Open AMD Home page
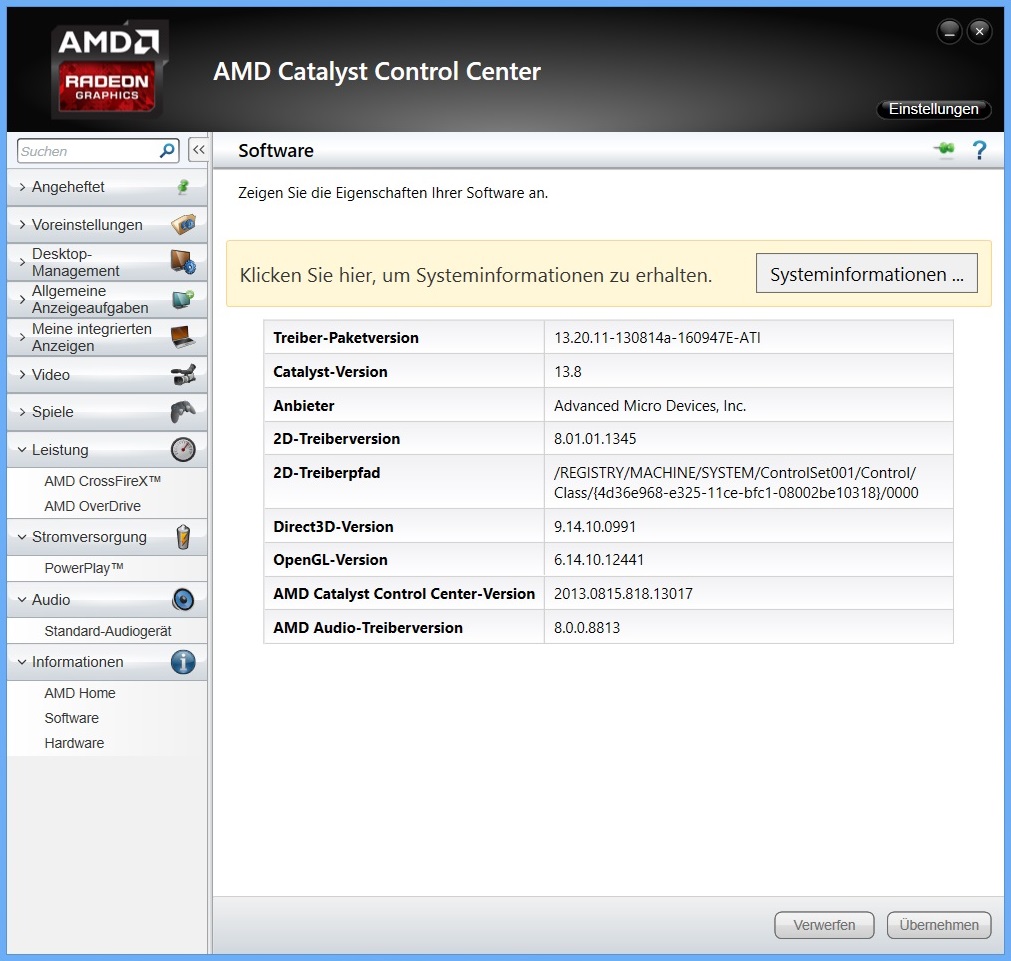1011x961 pixels. (x=80, y=693)
